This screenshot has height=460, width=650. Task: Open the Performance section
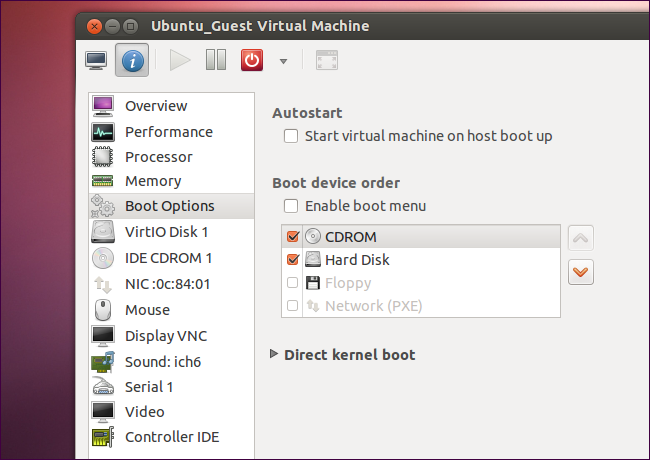click(x=168, y=132)
